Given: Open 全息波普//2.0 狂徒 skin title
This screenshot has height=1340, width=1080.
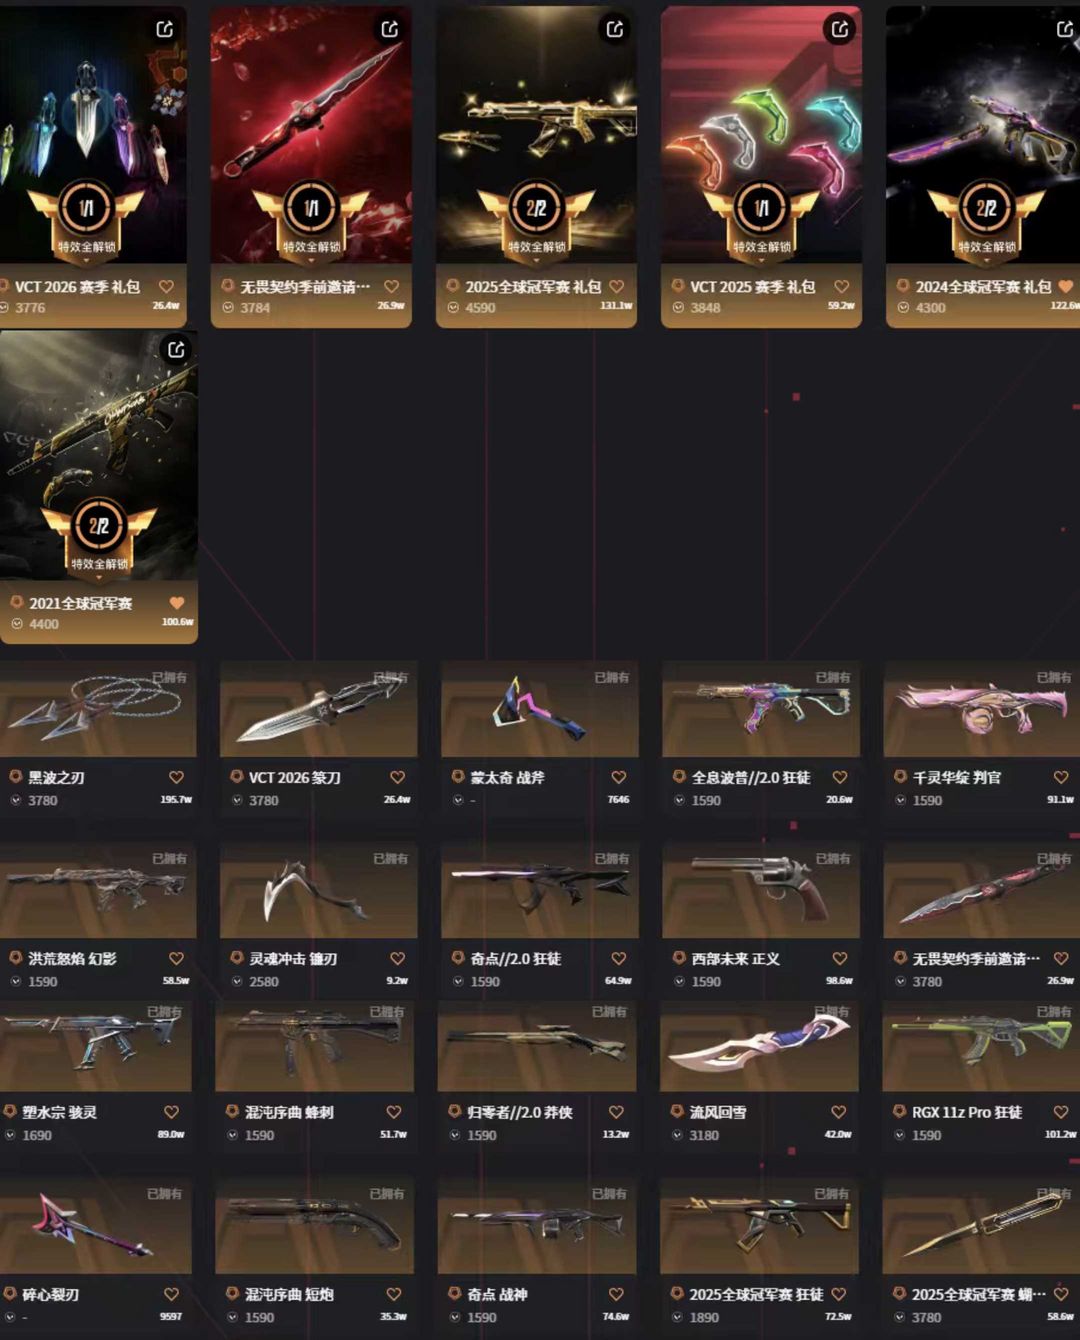Looking at the screenshot, I should 751,777.
